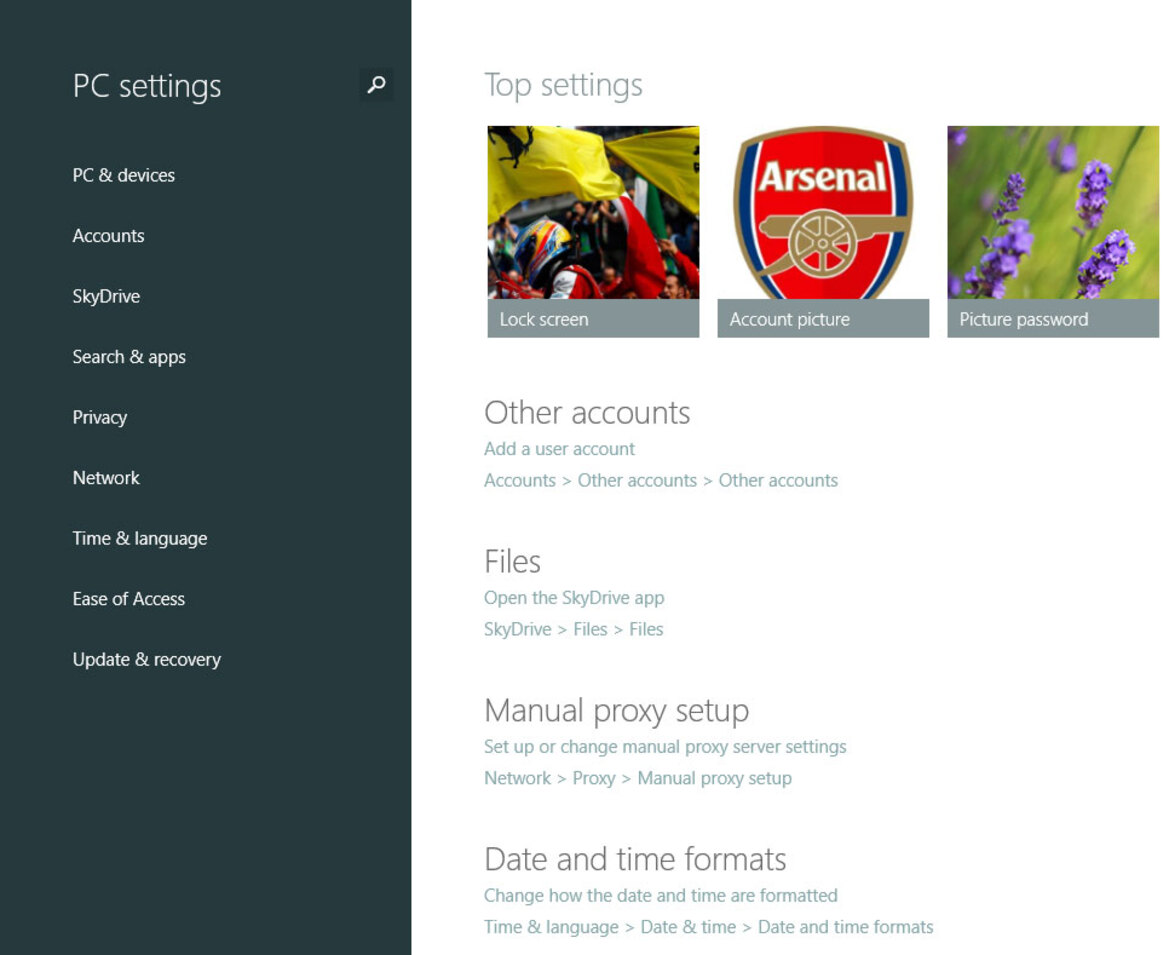Follow the Network breadcrumb link
Image resolution: width=1169 pixels, height=955 pixels.
coord(517,778)
